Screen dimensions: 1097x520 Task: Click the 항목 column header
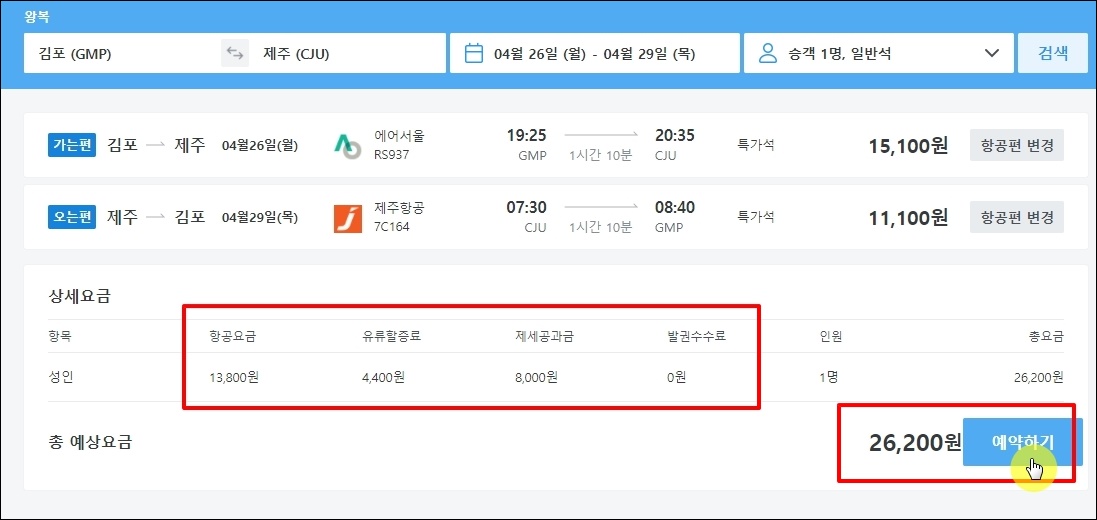tap(59, 336)
